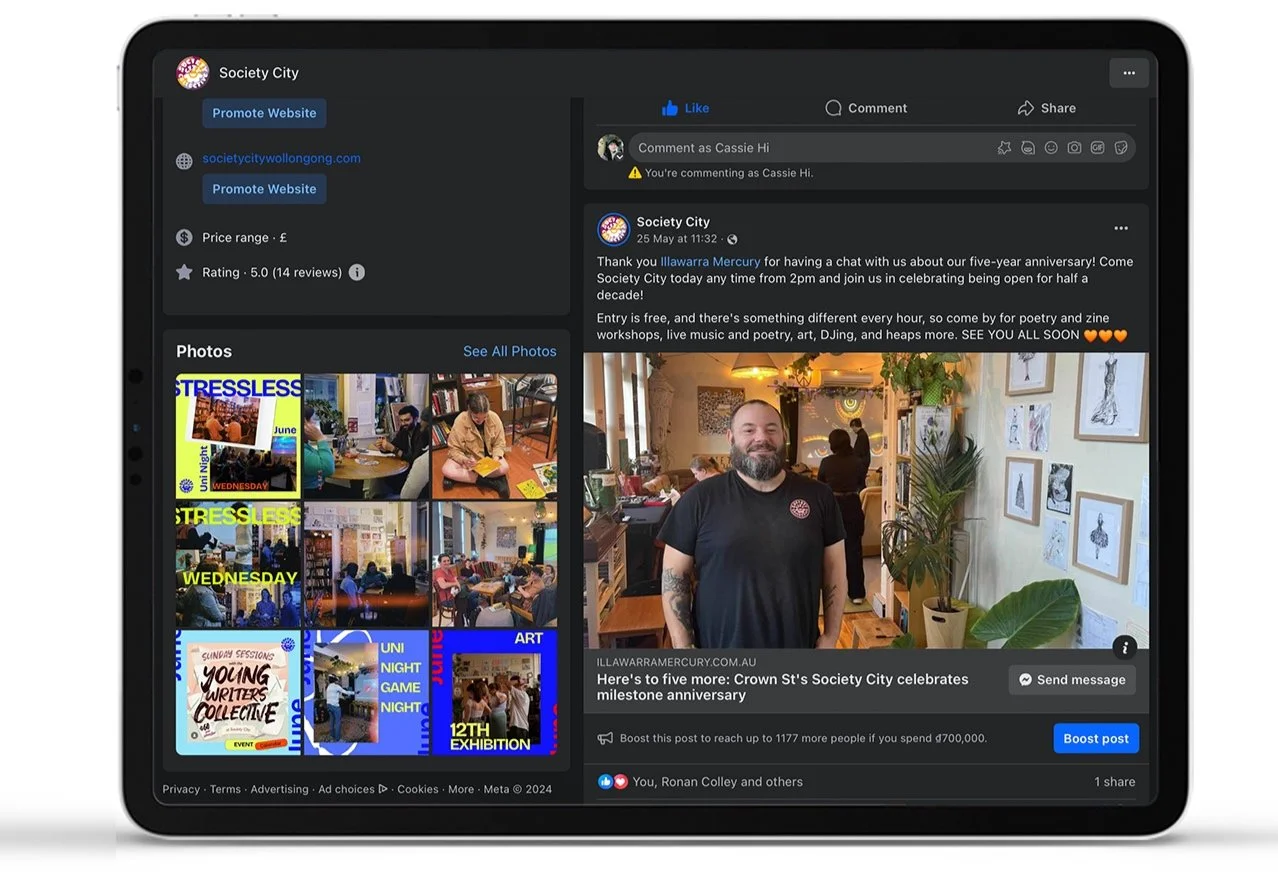The image size is (1278, 894).
Task: Click the post timestamp 25 May at 11:32
Action: [677, 240]
